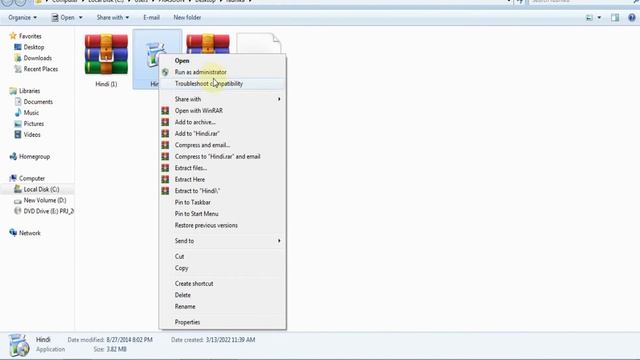The image size is (640, 360).
Task: Choose Run as administrator
Action: (x=200, y=72)
